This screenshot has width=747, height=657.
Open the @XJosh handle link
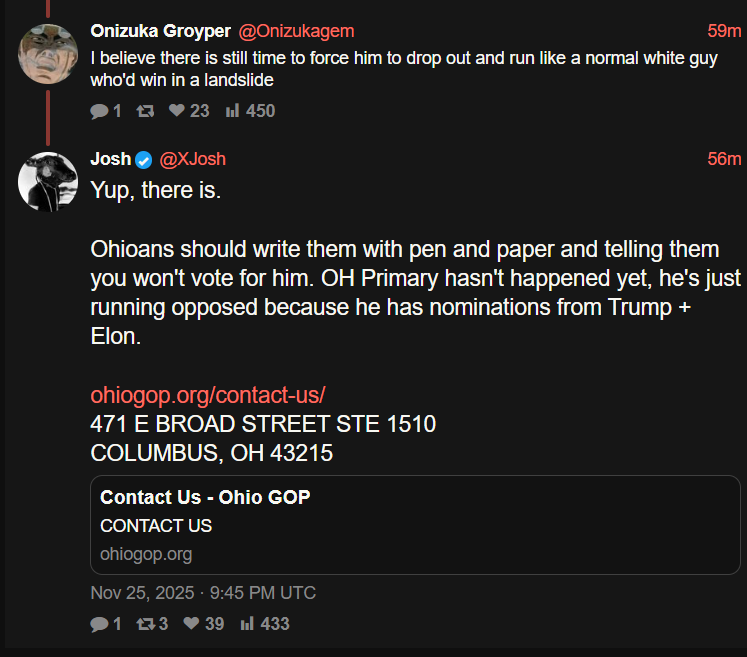(193, 160)
